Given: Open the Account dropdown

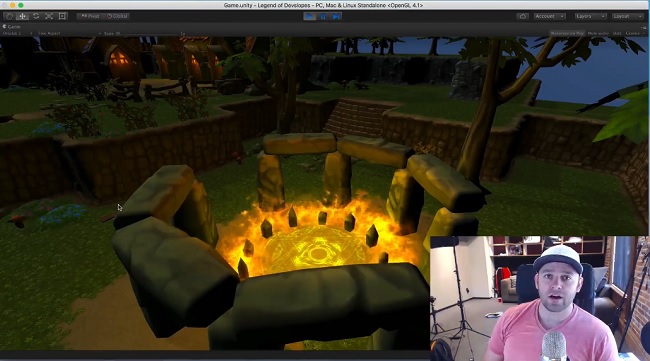Looking at the screenshot, I should (x=549, y=16).
